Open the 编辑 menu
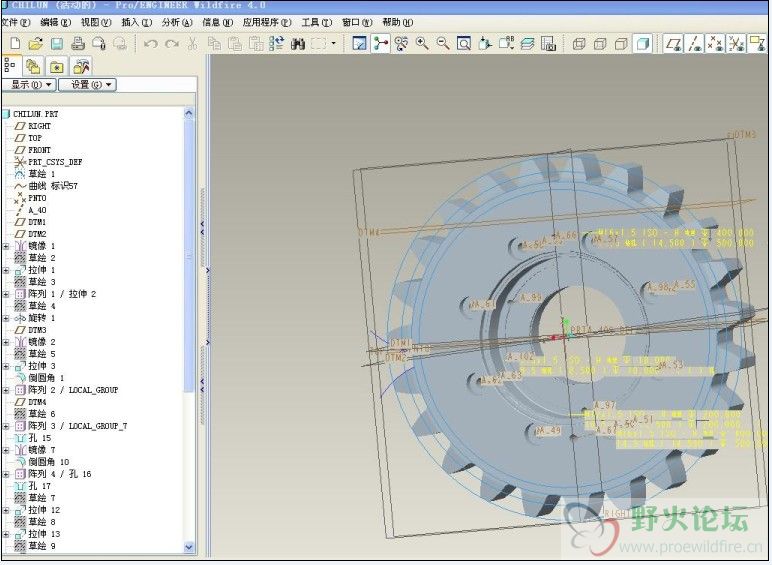The height and width of the screenshot is (565, 772). [55, 22]
